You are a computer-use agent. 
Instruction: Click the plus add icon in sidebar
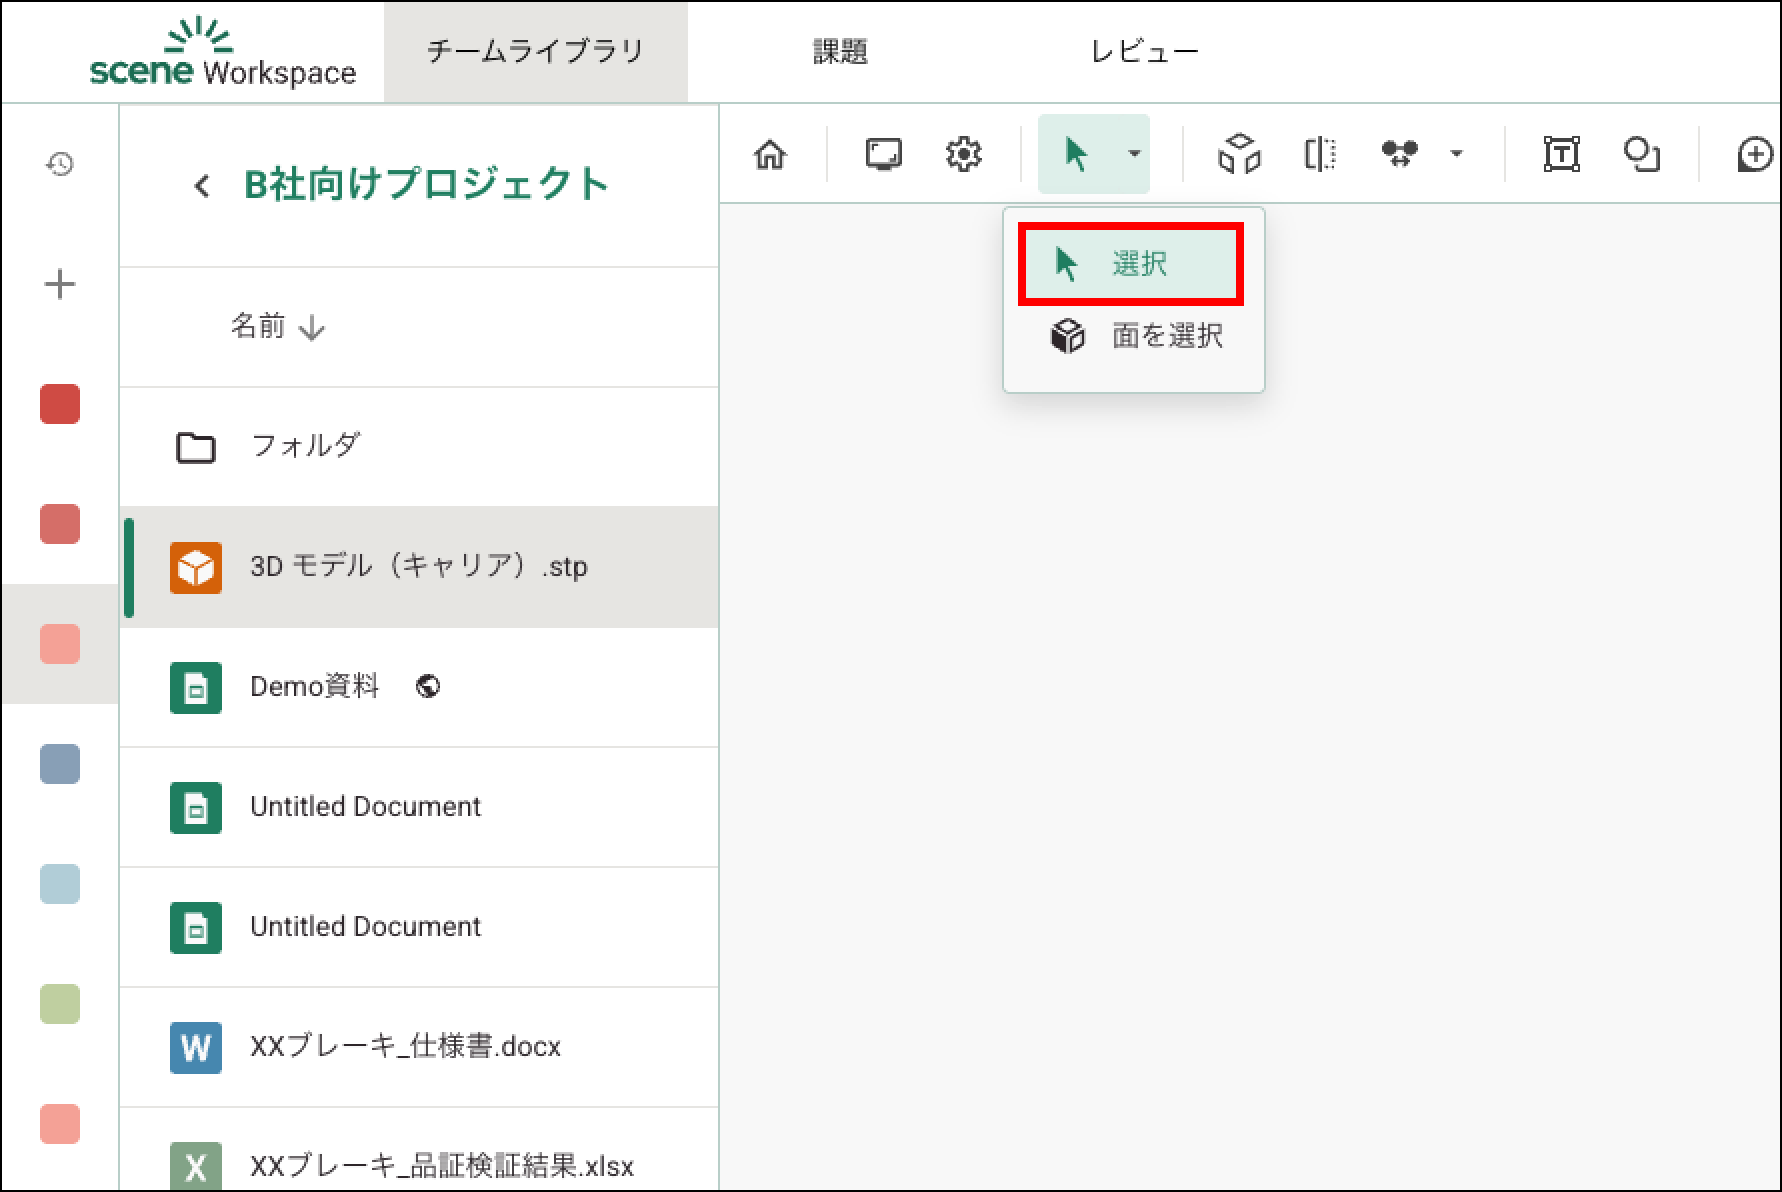(x=60, y=285)
